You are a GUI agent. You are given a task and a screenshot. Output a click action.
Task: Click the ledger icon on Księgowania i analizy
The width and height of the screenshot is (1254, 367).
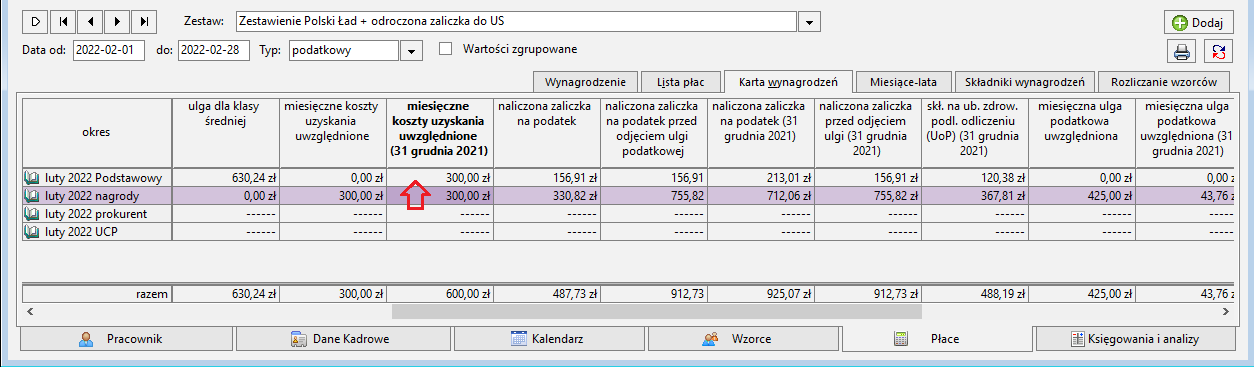pos(1077,339)
